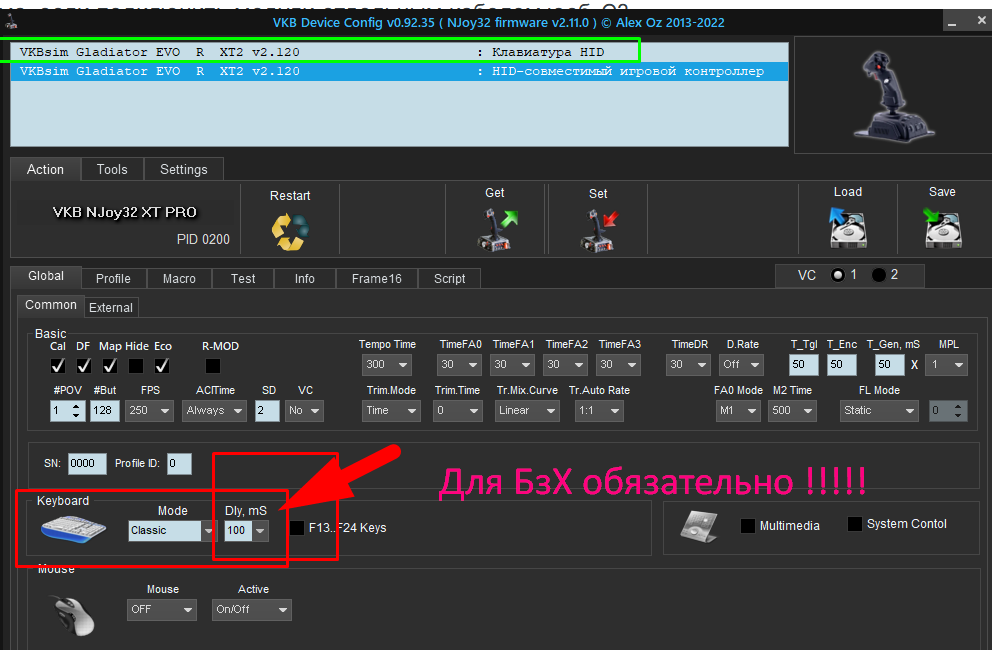
Task: Open the VC No dropdown in Basic
Action: 304,411
